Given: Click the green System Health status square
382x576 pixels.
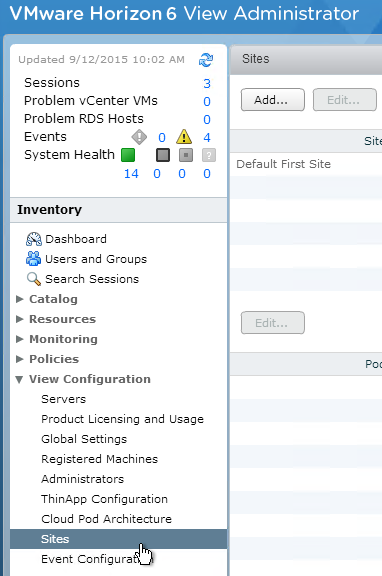Looking at the screenshot, I should click(x=128, y=155).
